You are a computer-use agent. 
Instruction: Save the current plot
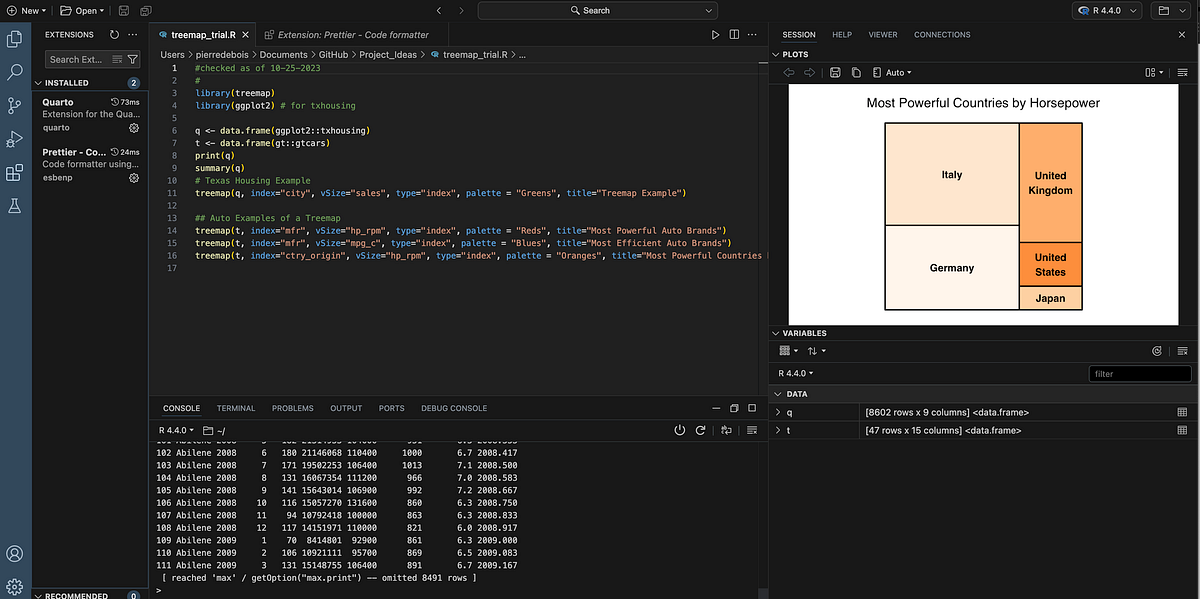pyautogui.click(x=835, y=73)
